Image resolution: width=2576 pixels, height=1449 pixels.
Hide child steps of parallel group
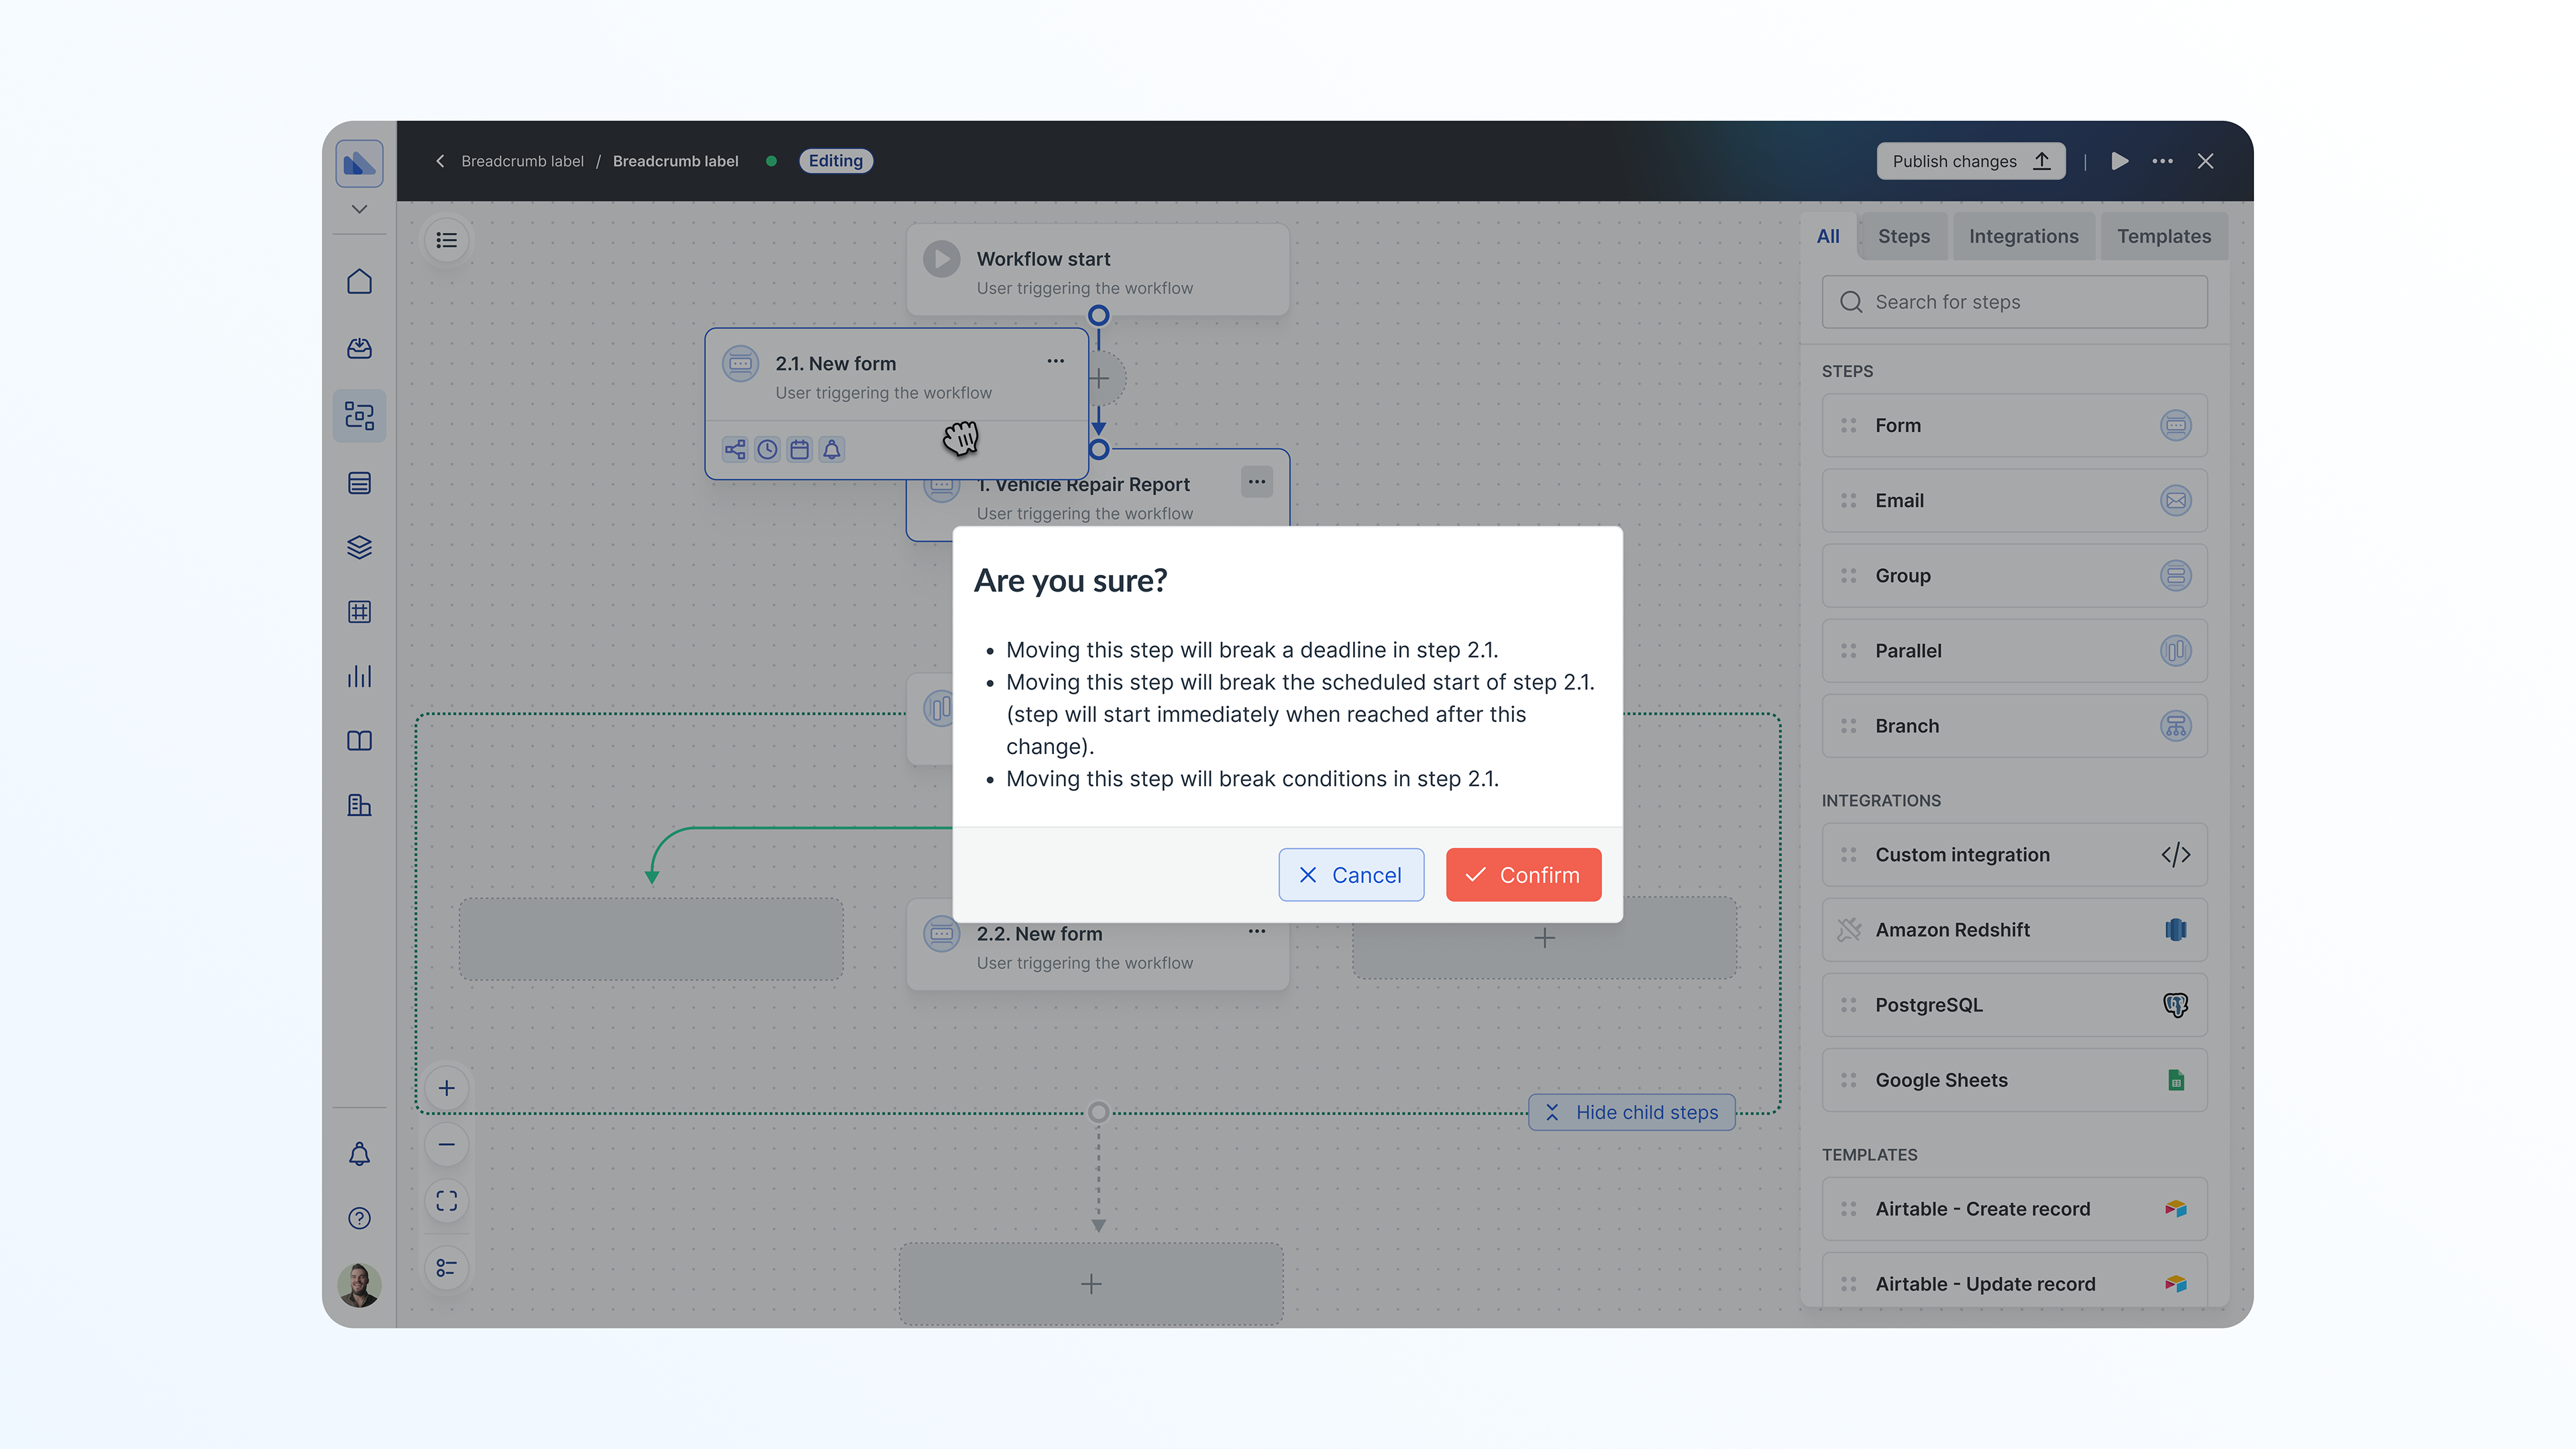(x=1631, y=1112)
